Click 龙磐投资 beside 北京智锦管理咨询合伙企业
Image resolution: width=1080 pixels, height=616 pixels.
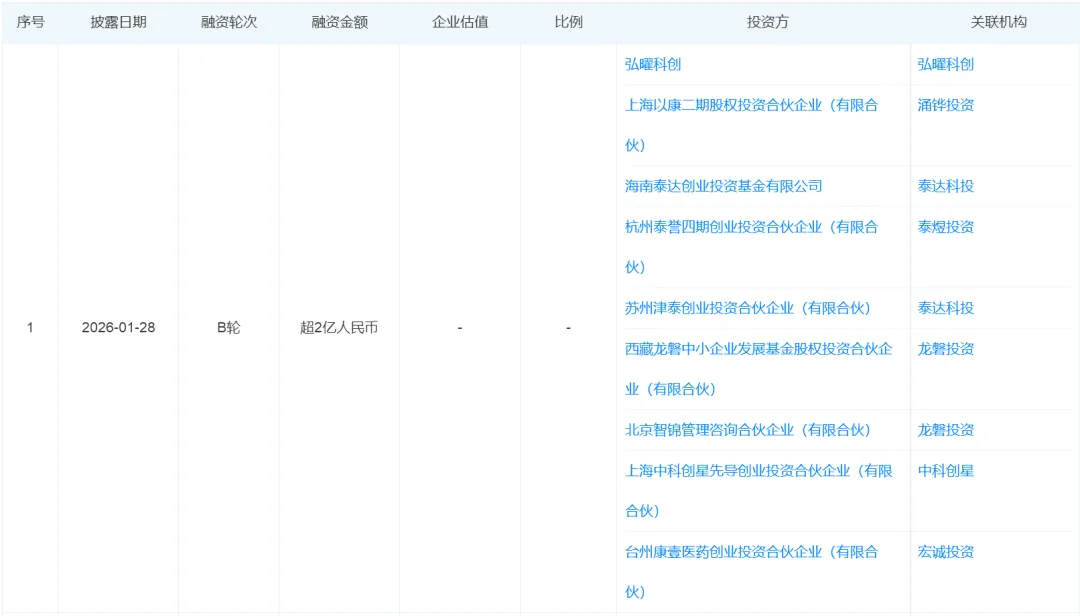coord(945,430)
